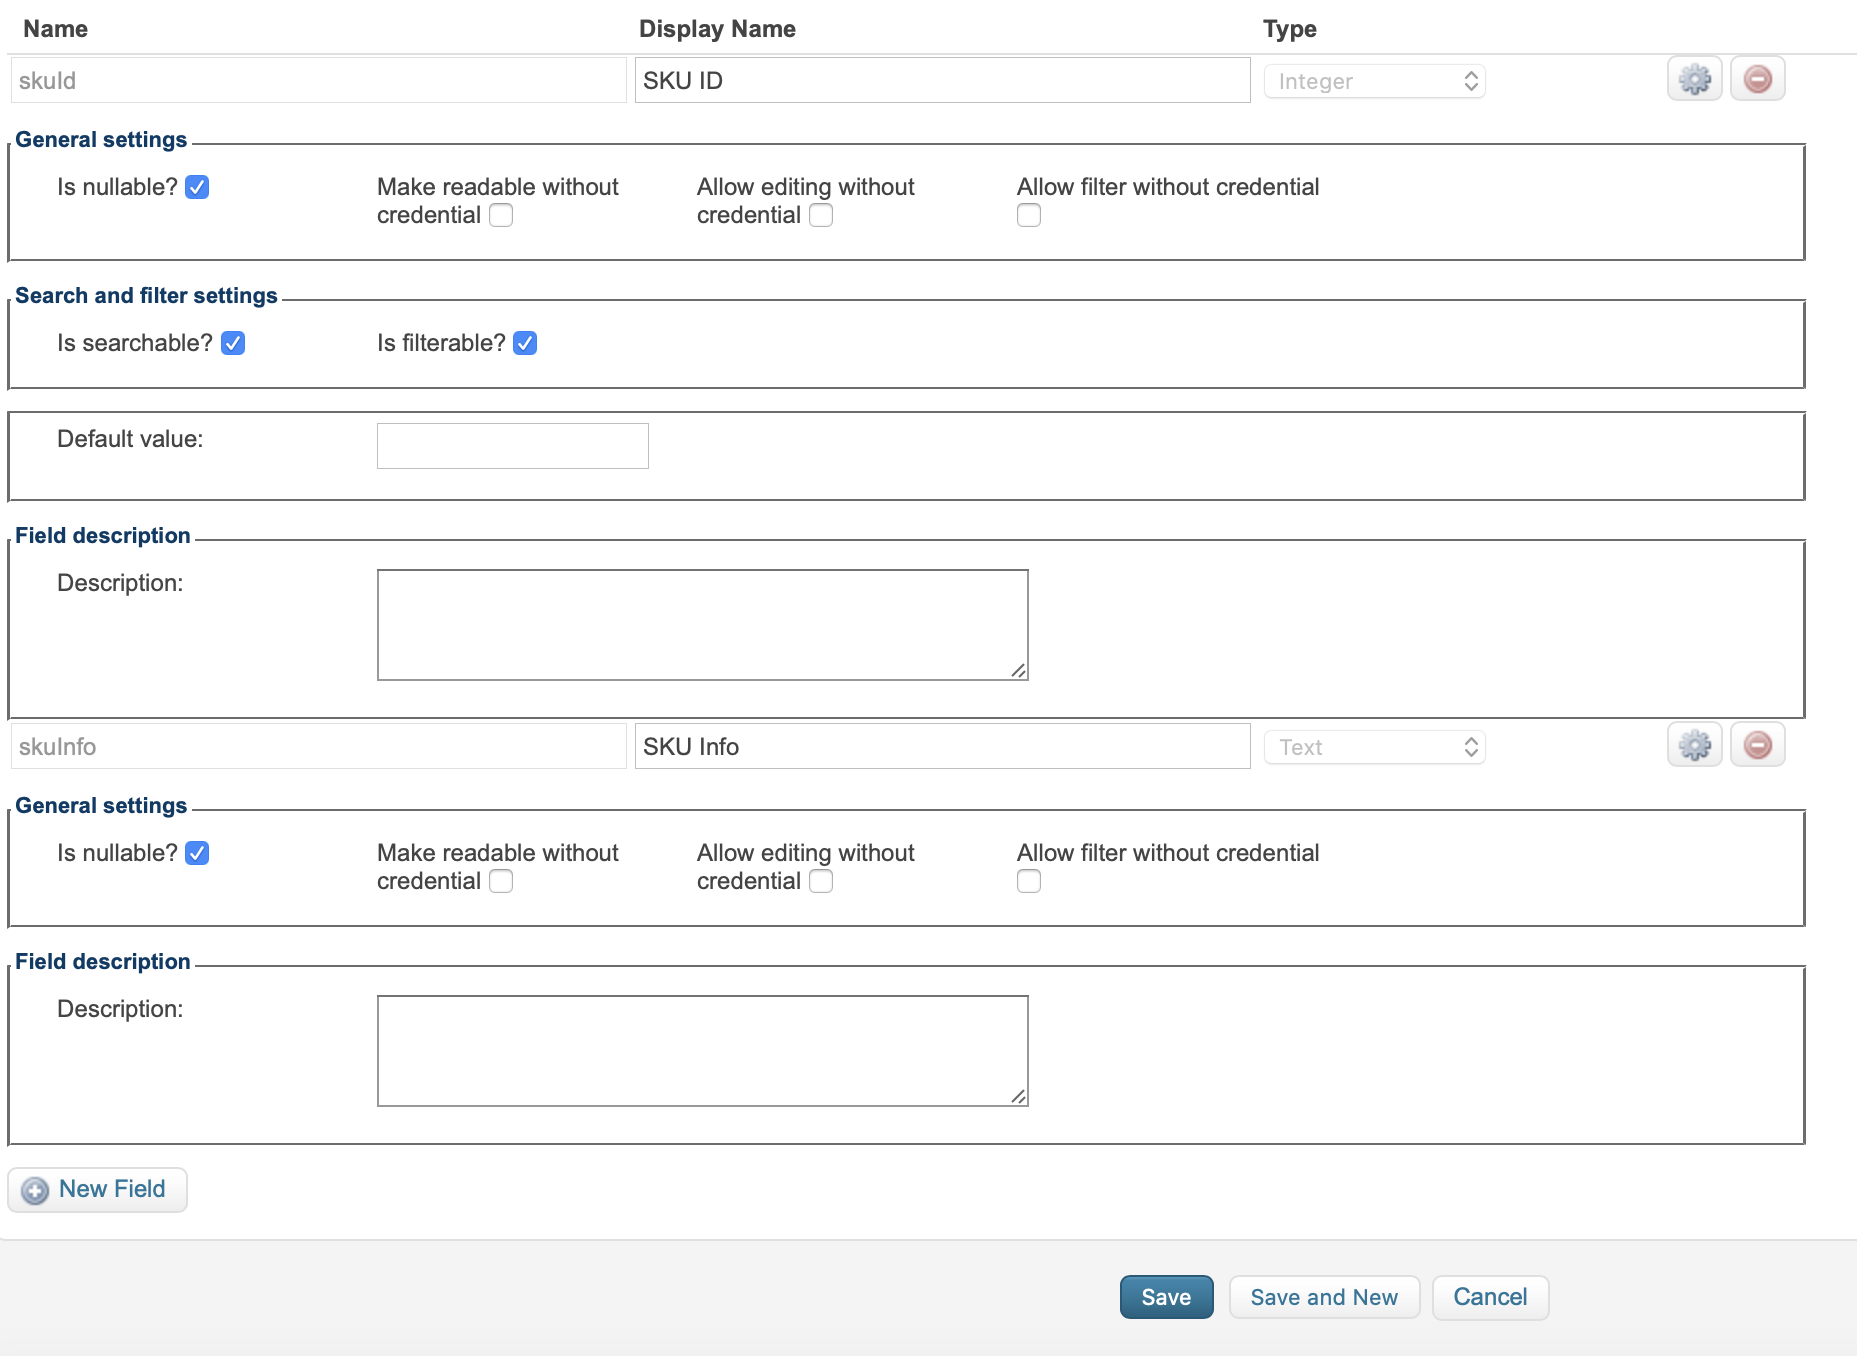Enable Allow filter without credential for skuInfo

click(x=1028, y=881)
